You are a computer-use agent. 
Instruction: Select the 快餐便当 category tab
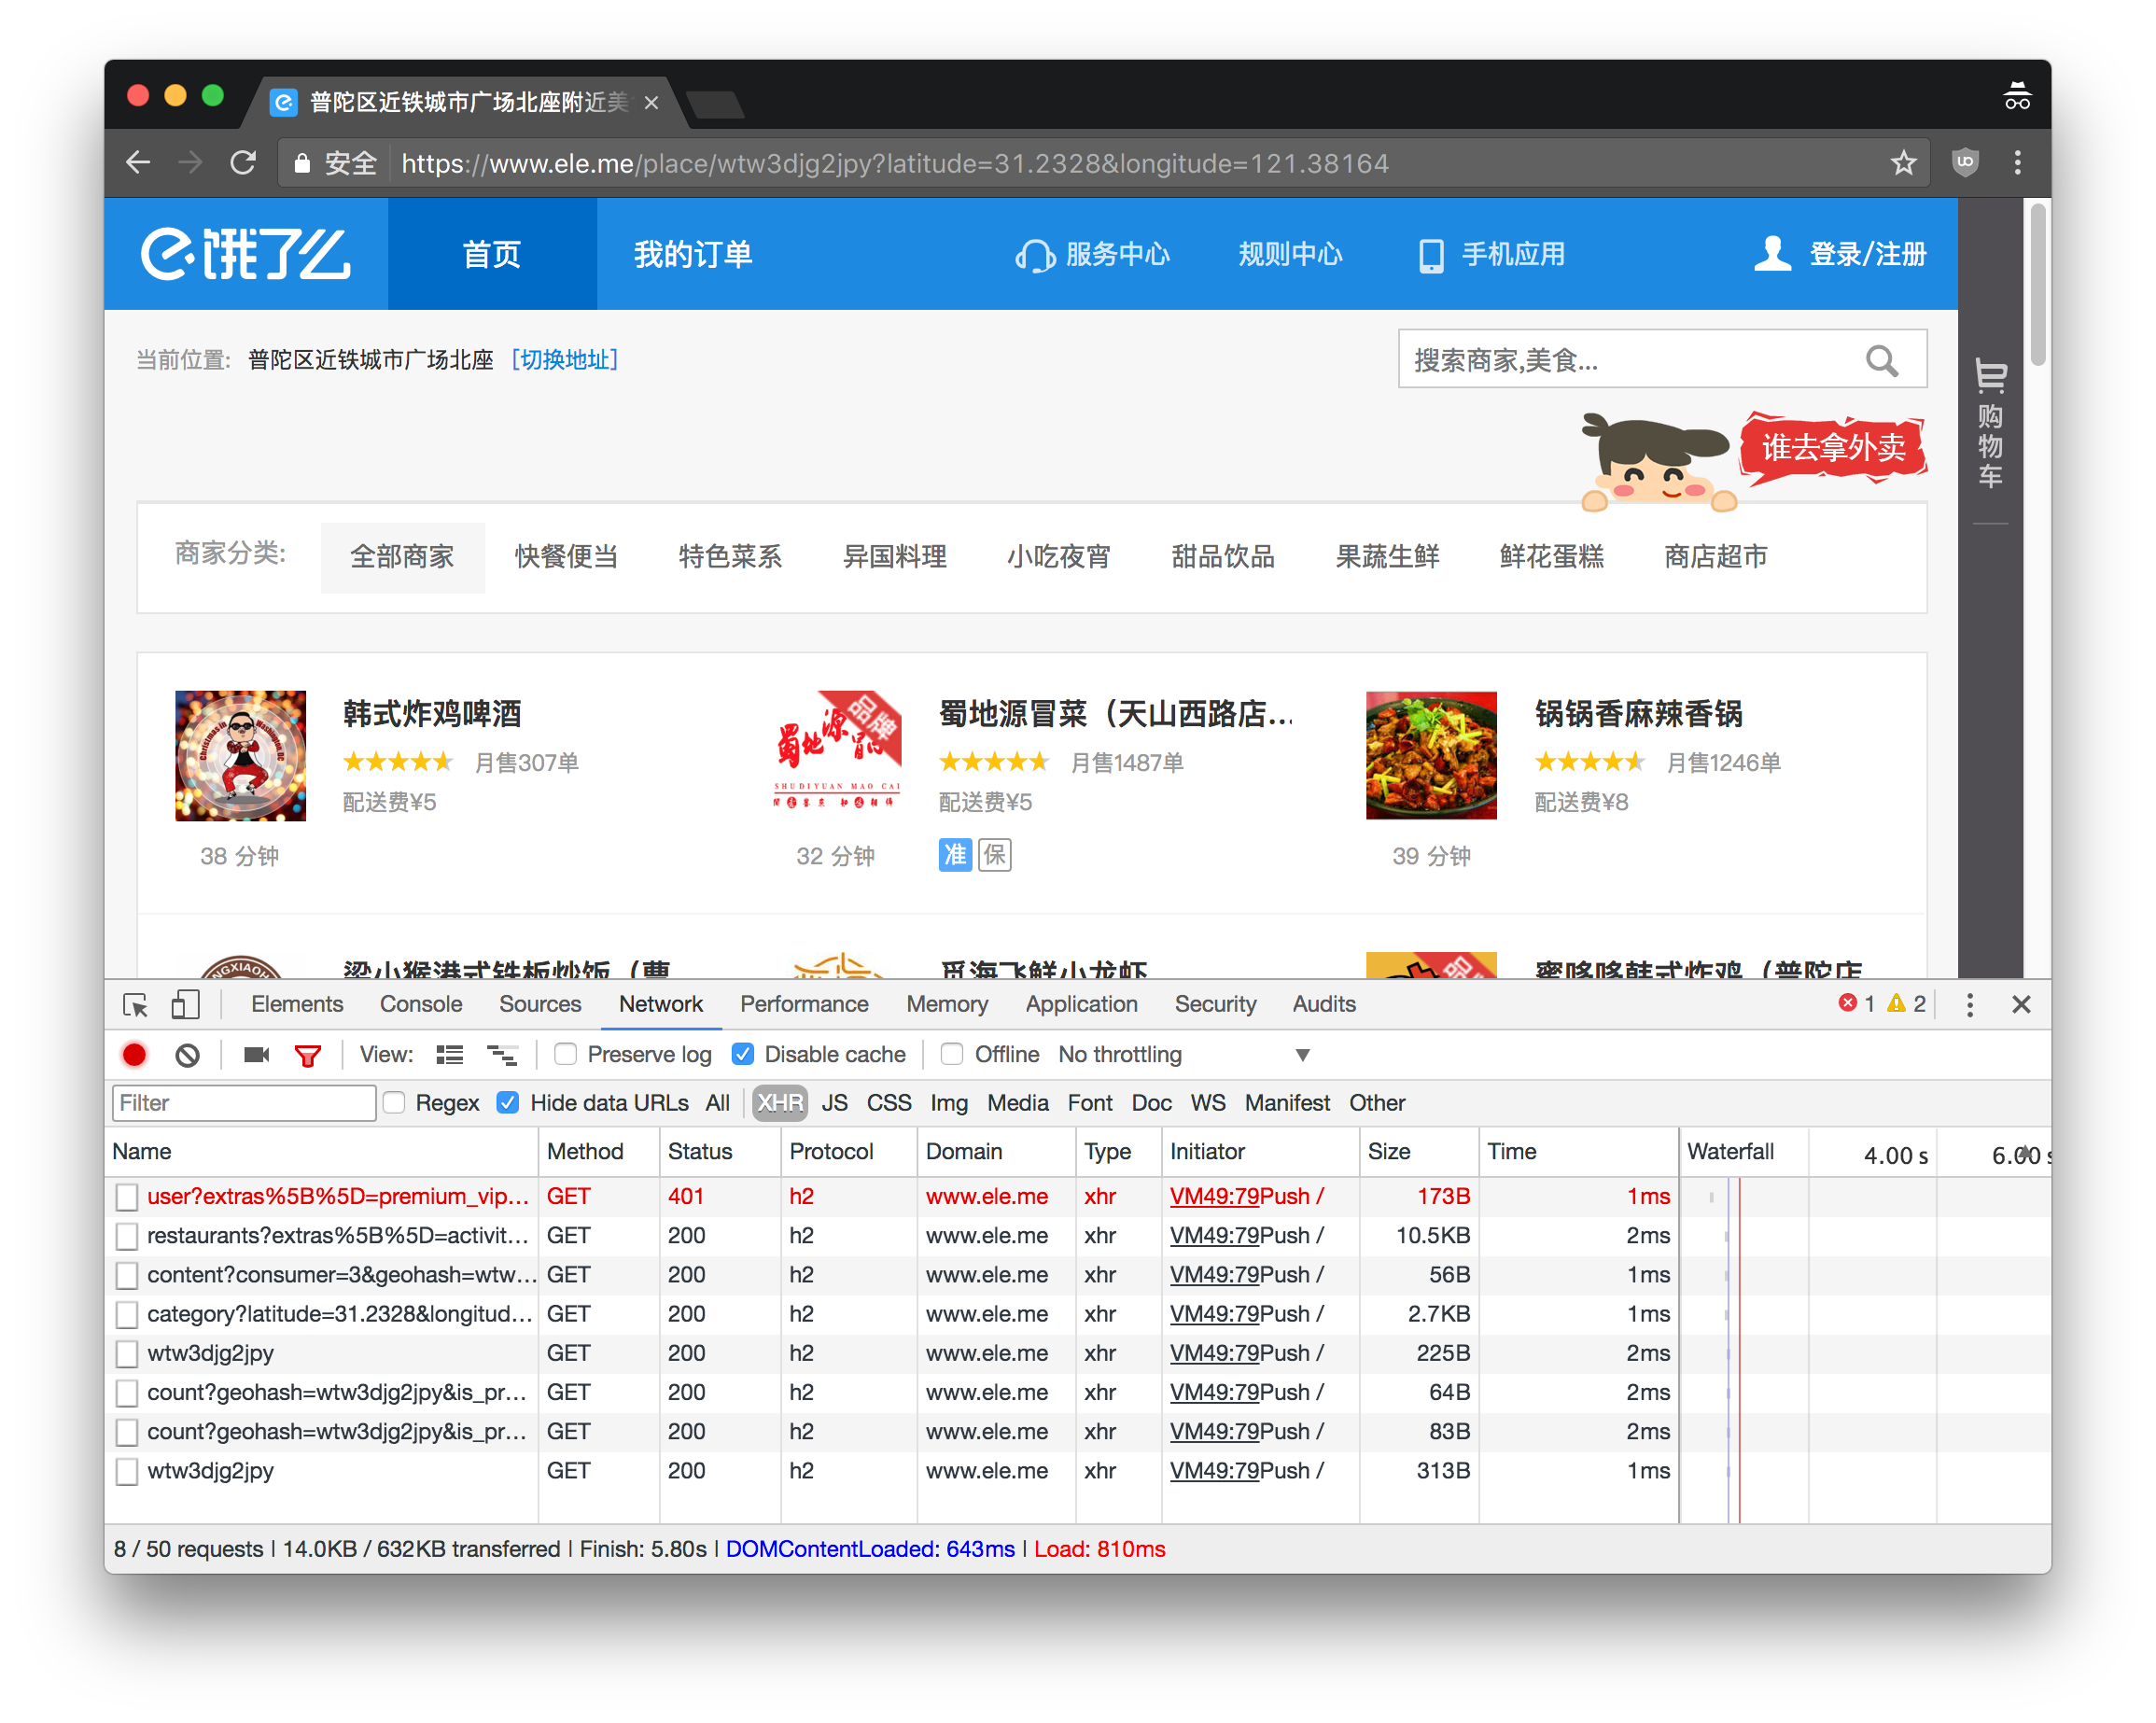pos(565,557)
